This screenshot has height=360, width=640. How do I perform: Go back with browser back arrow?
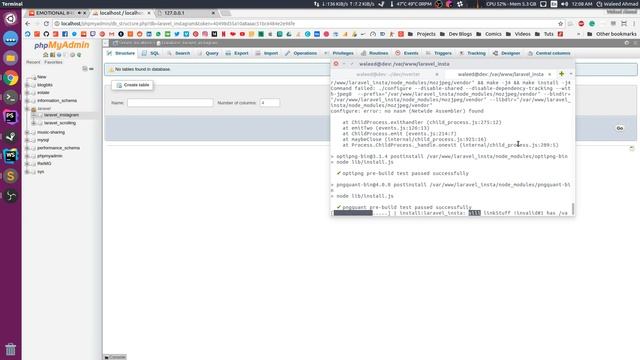28,24
